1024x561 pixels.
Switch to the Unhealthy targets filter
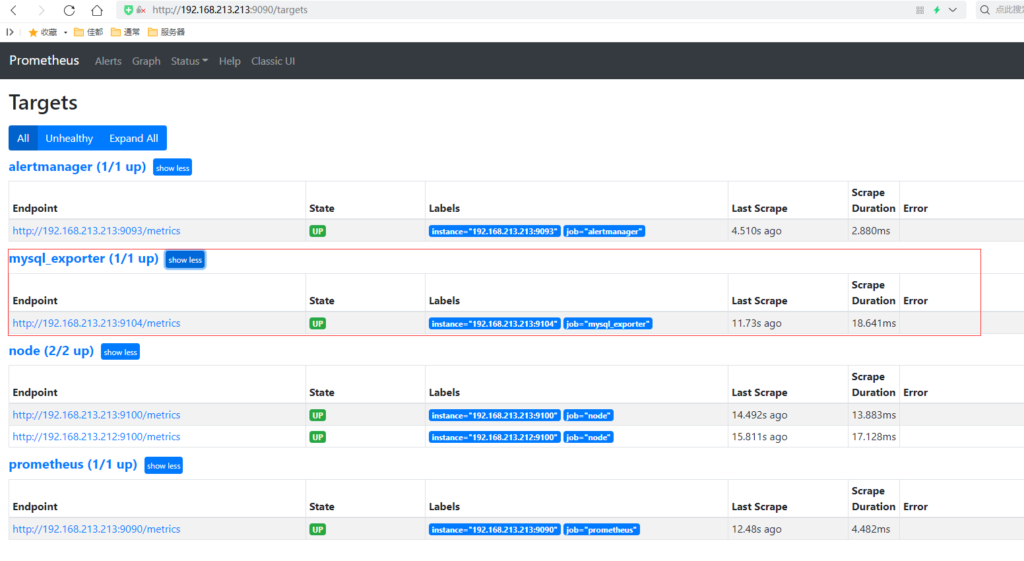point(69,138)
